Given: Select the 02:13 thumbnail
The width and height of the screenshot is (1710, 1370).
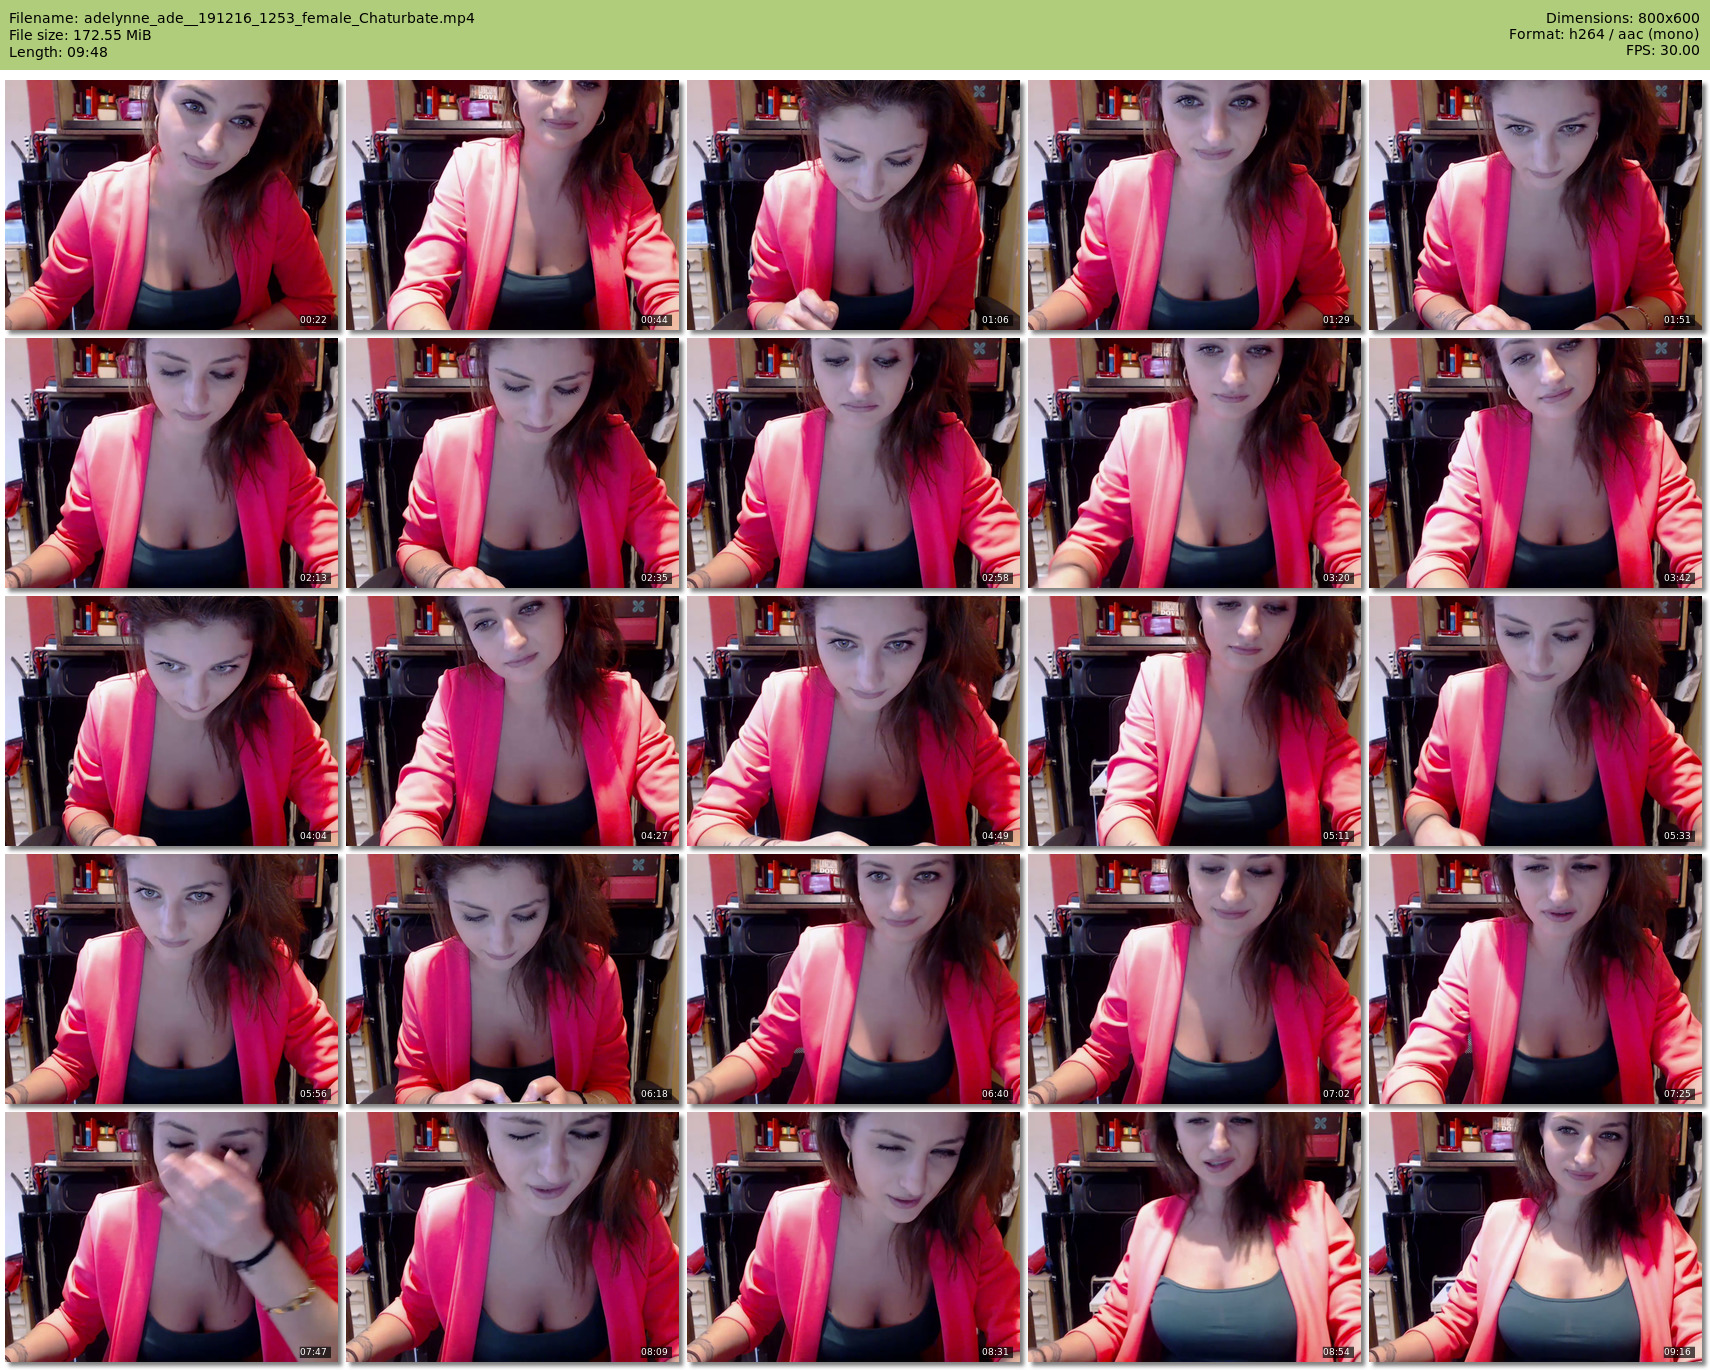Looking at the screenshot, I should [x=172, y=463].
